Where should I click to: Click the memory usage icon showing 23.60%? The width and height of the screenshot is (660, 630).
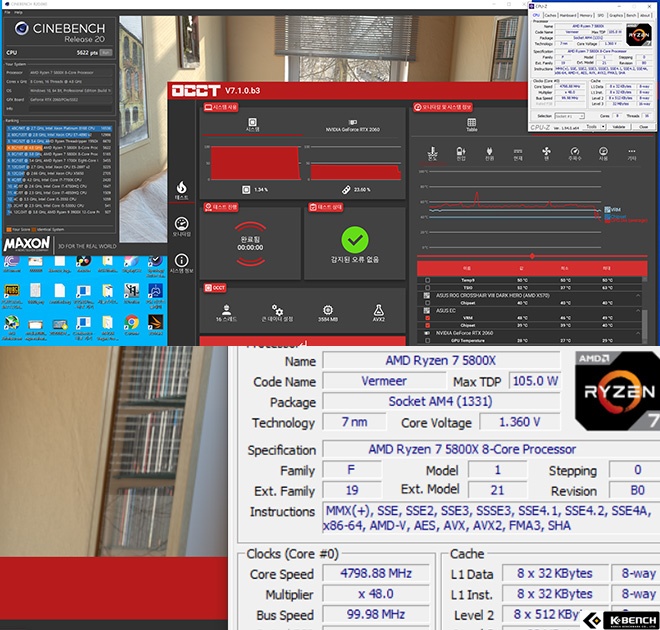coord(346,190)
